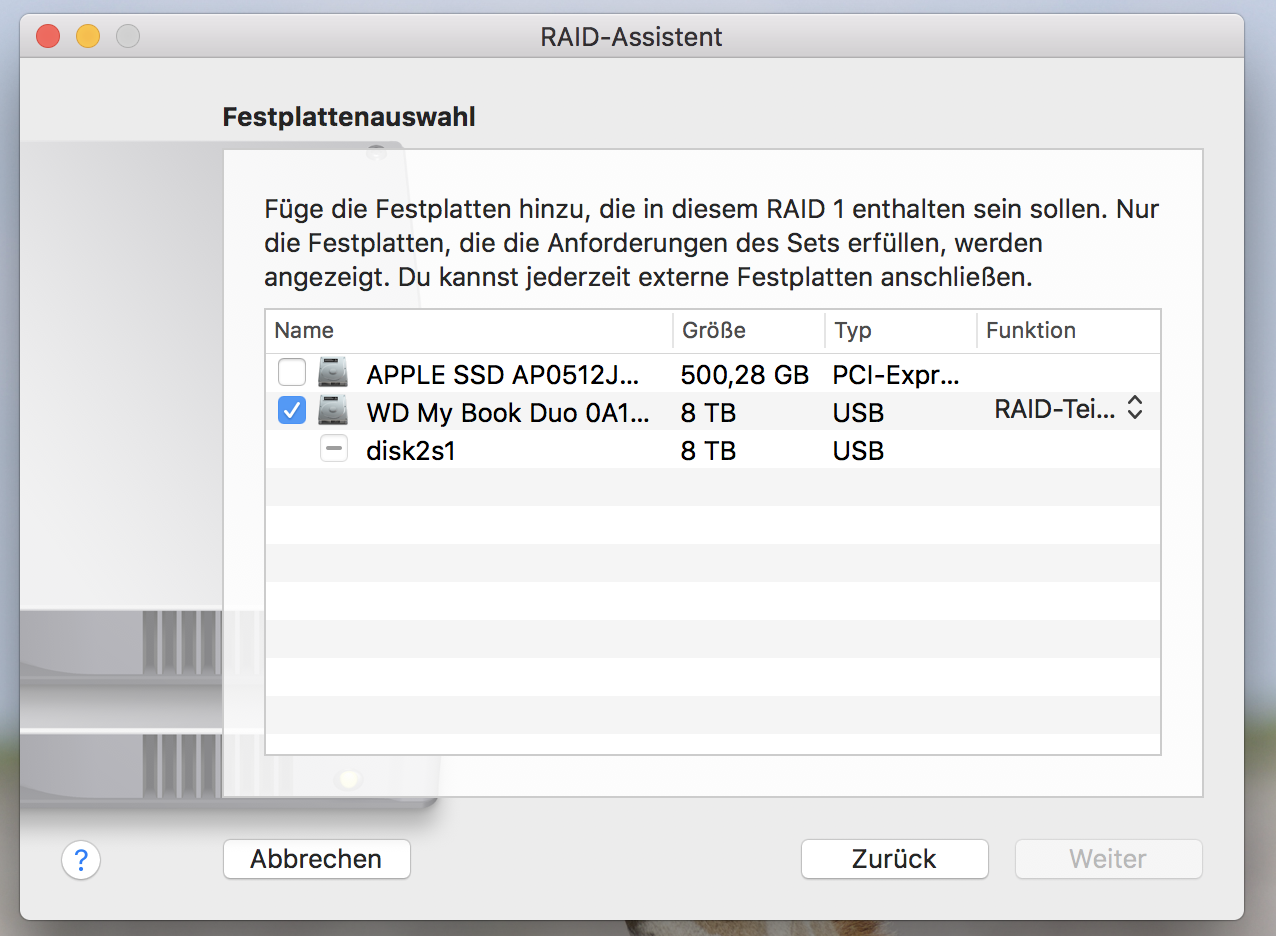Select the APPLE SSD AP0512J row name
Image resolution: width=1276 pixels, height=936 pixels.
coord(500,375)
